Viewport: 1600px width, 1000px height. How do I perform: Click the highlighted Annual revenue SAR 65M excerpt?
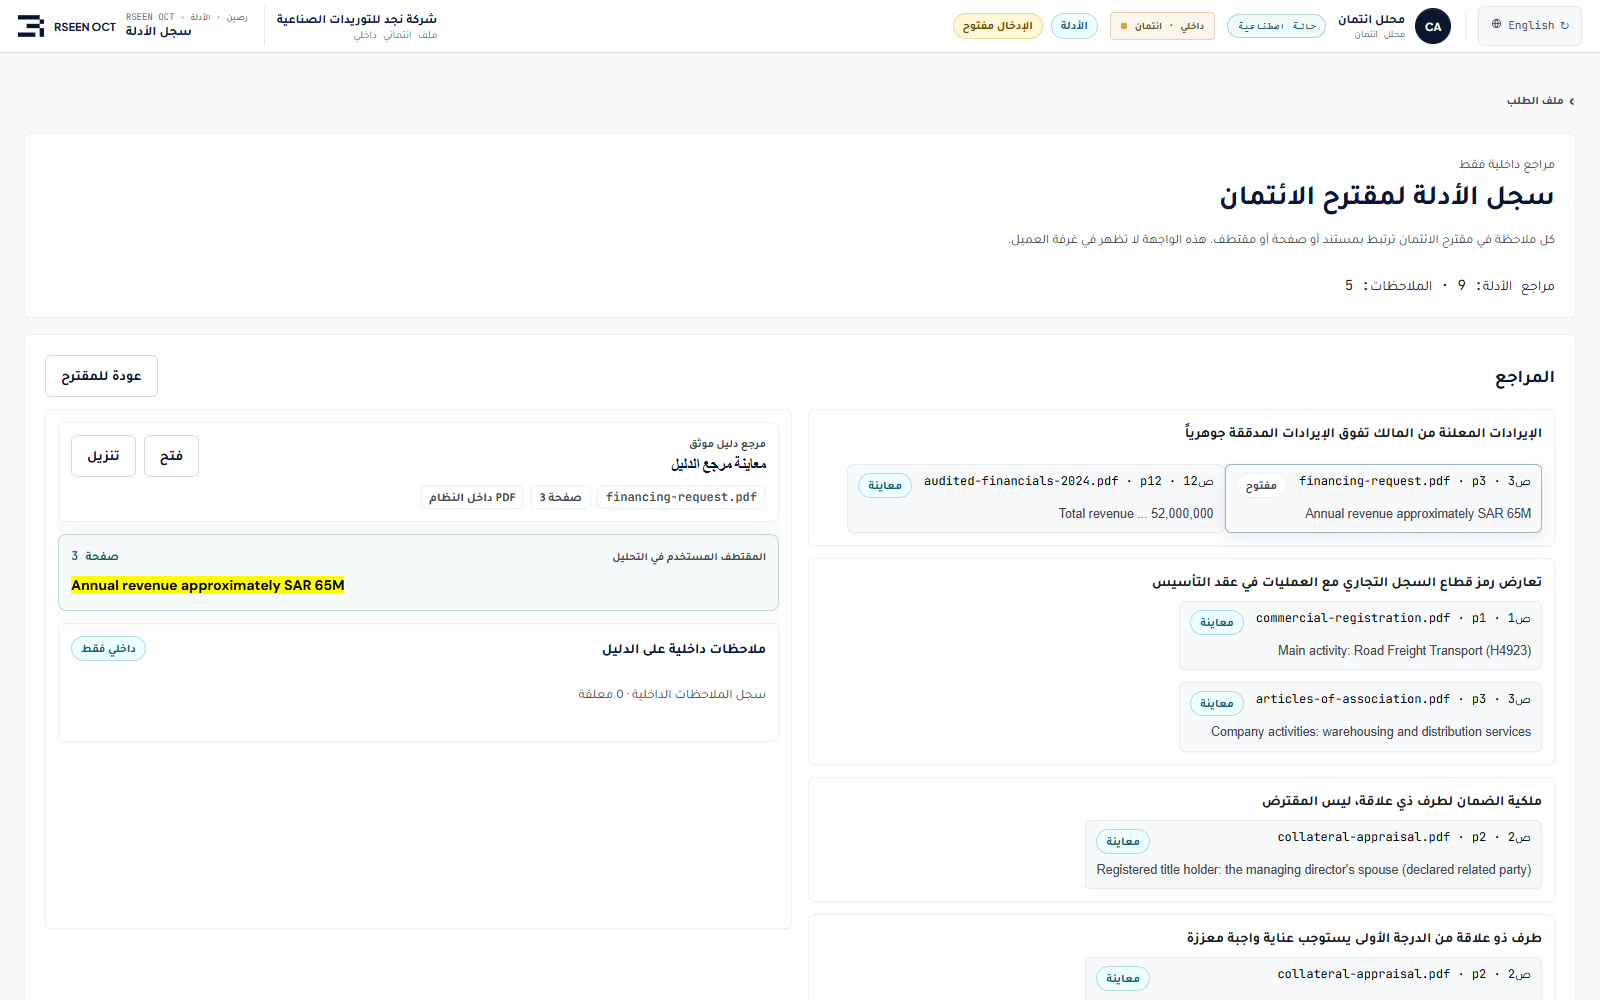point(208,585)
